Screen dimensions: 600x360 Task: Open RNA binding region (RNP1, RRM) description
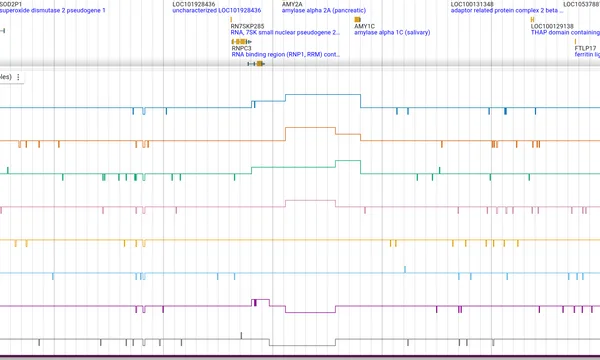click(x=285, y=55)
